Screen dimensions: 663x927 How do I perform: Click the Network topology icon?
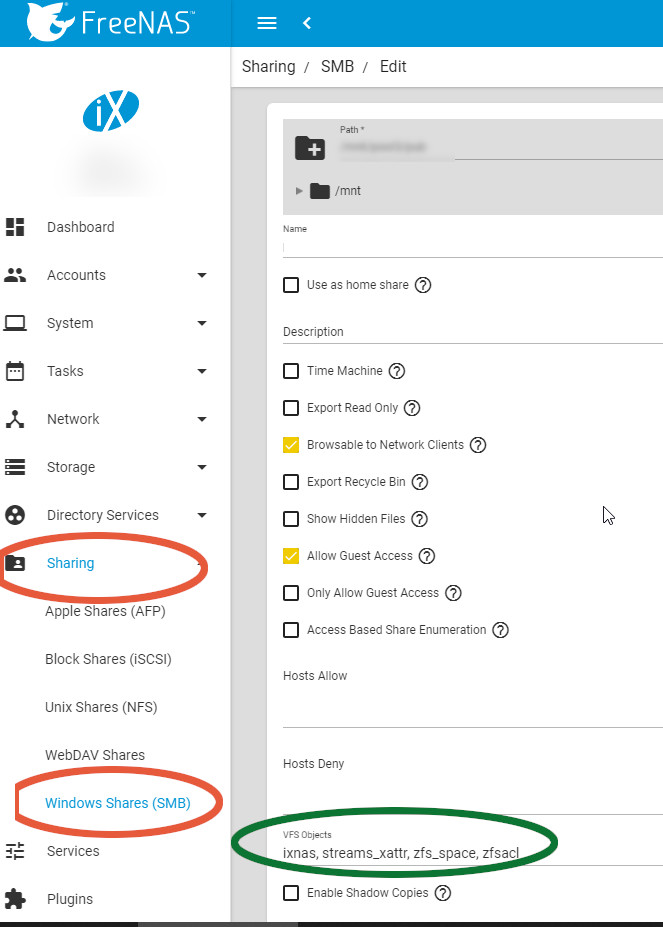click(15, 419)
